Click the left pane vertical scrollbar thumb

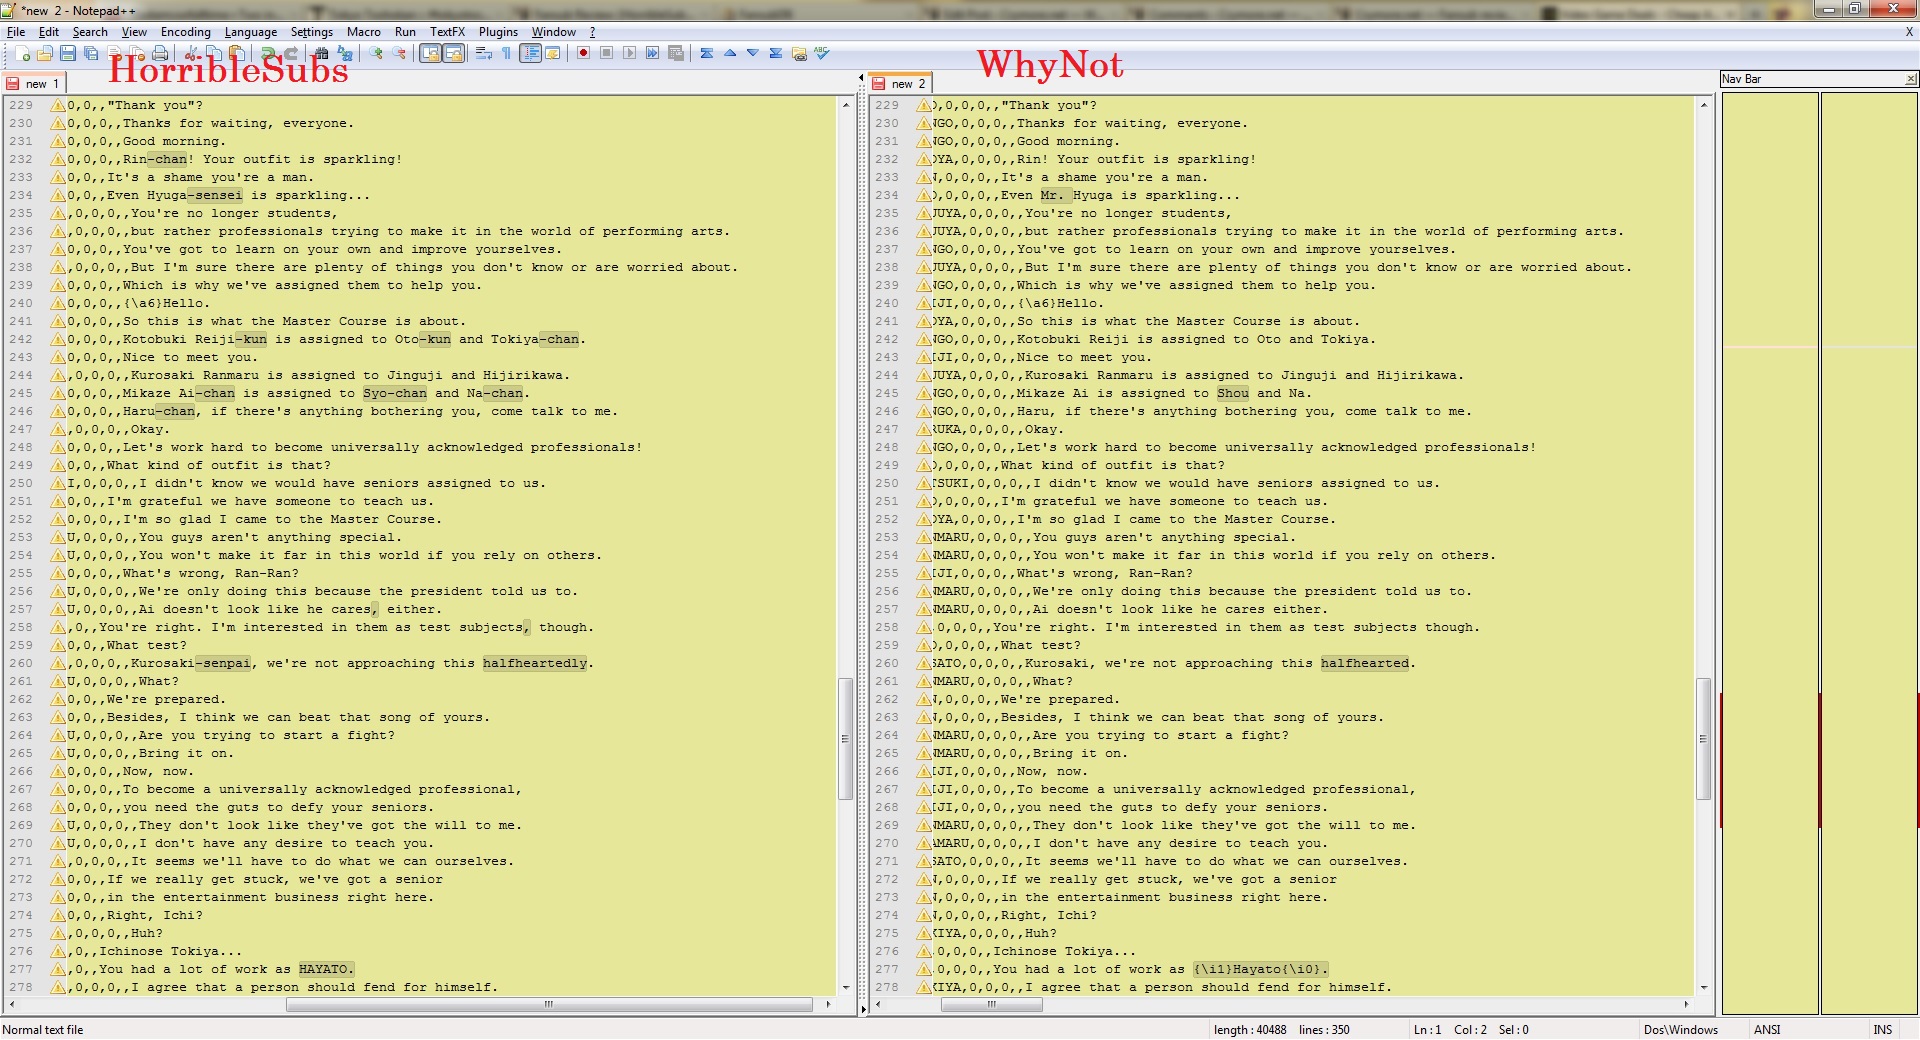[x=845, y=738]
